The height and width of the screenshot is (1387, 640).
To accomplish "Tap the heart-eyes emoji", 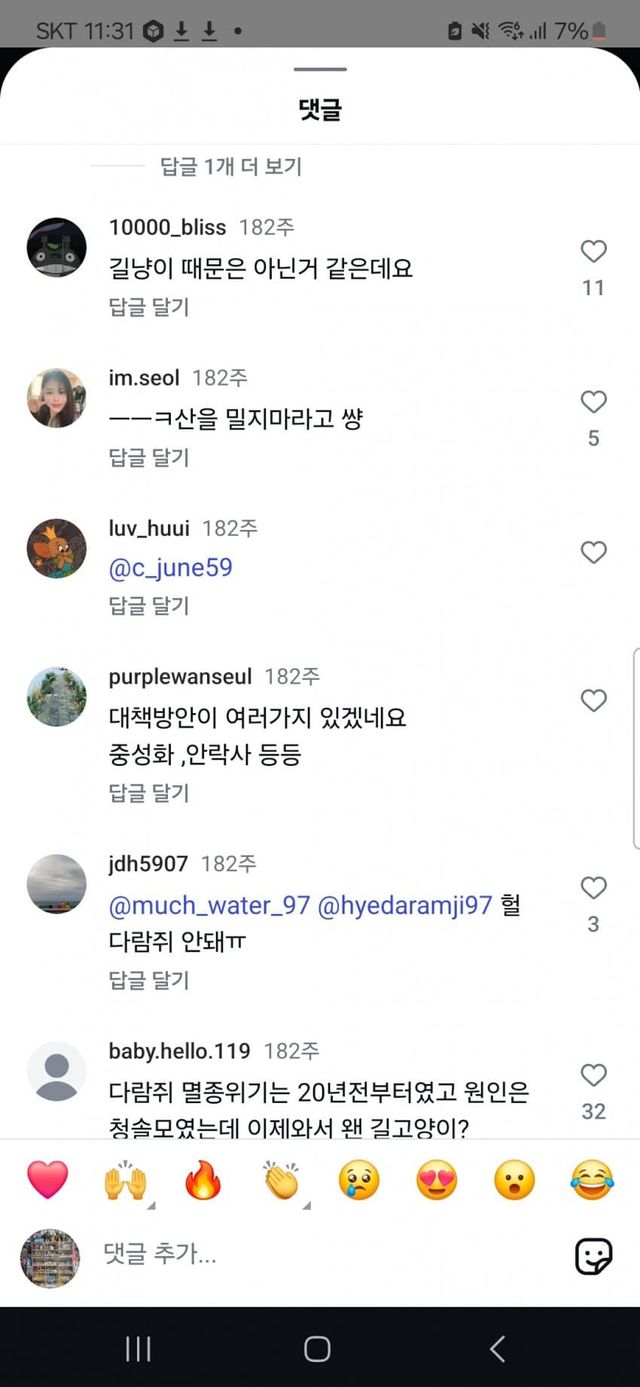I will (x=436, y=1180).
